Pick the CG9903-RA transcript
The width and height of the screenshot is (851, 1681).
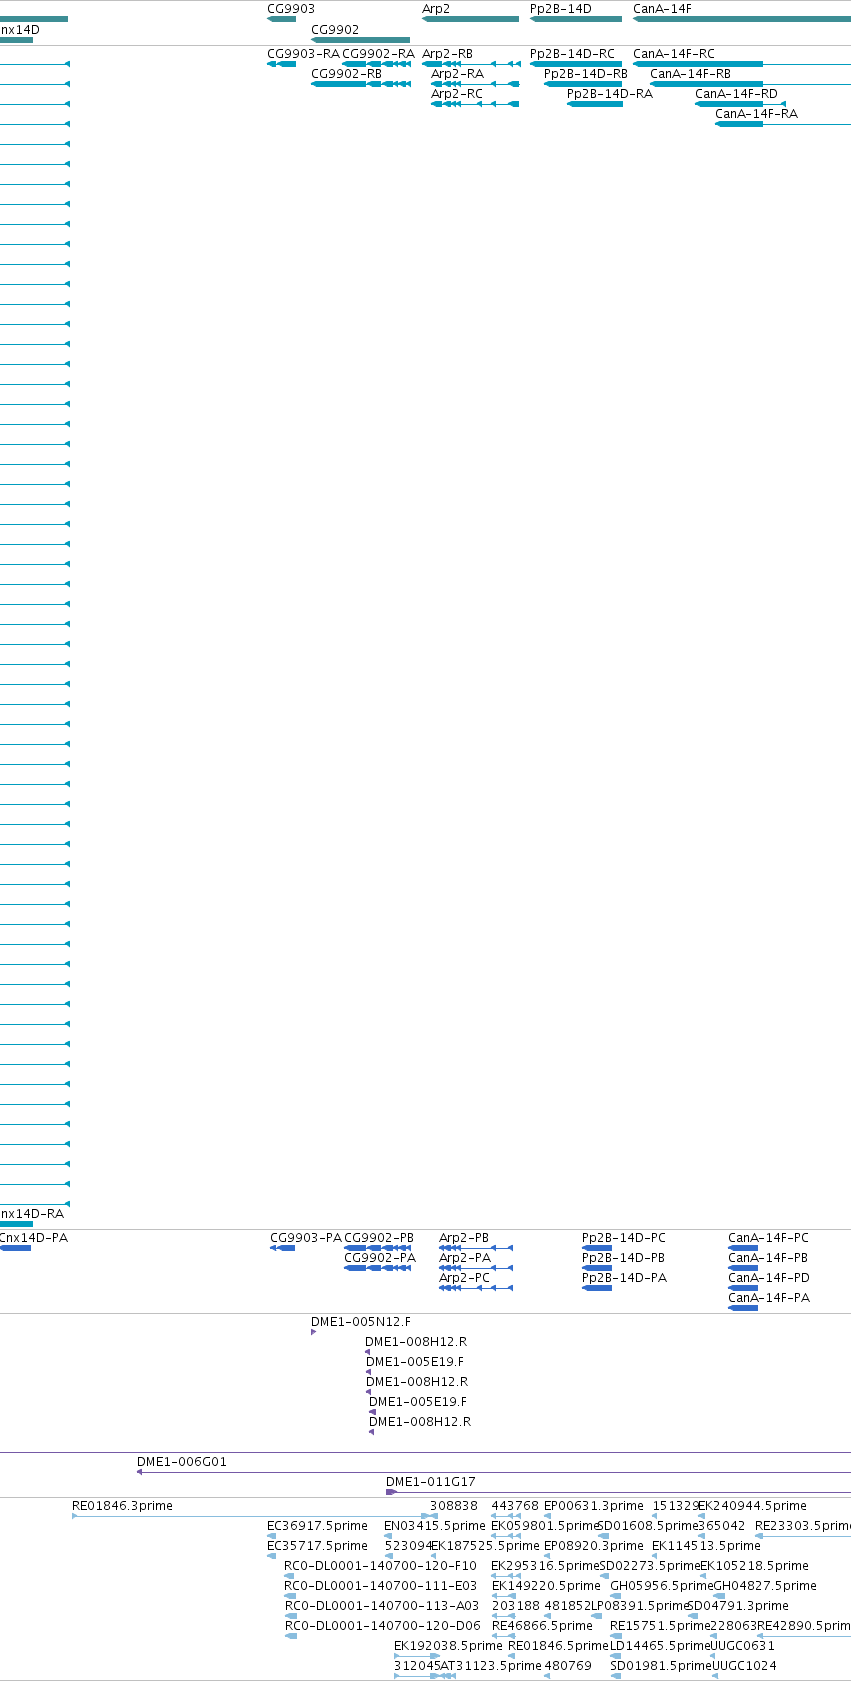(282, 64)
